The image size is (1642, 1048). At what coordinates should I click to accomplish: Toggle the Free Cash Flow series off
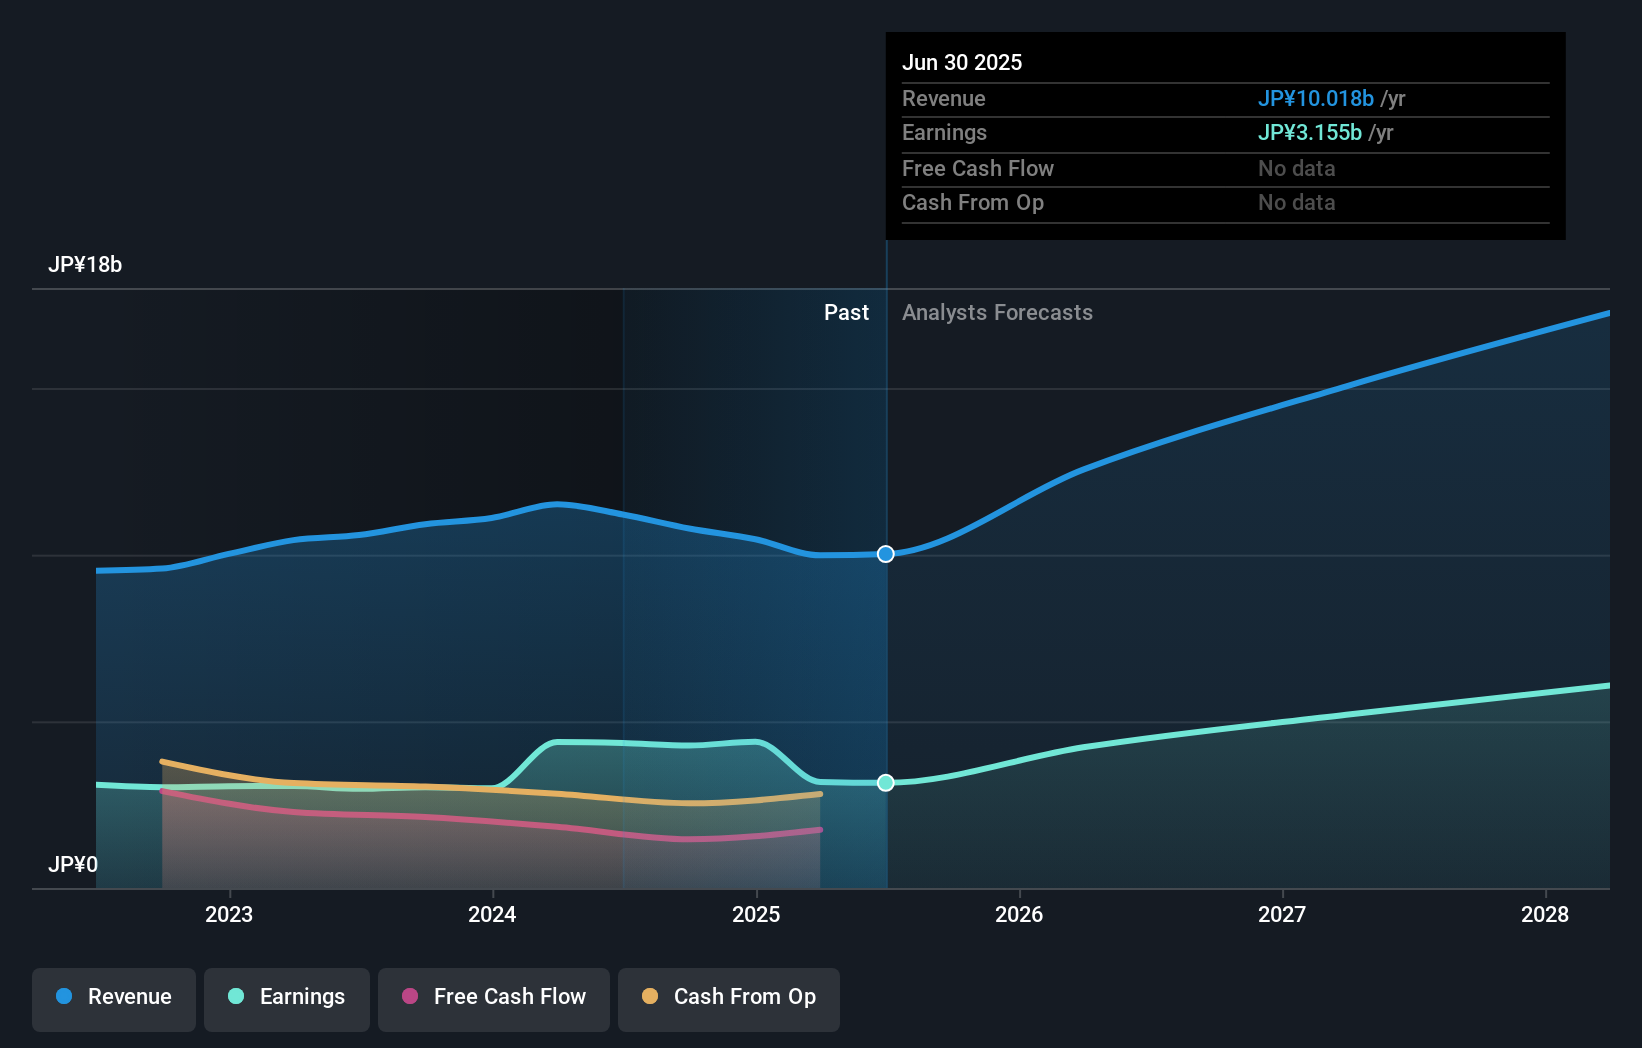(x=493, y=998)
